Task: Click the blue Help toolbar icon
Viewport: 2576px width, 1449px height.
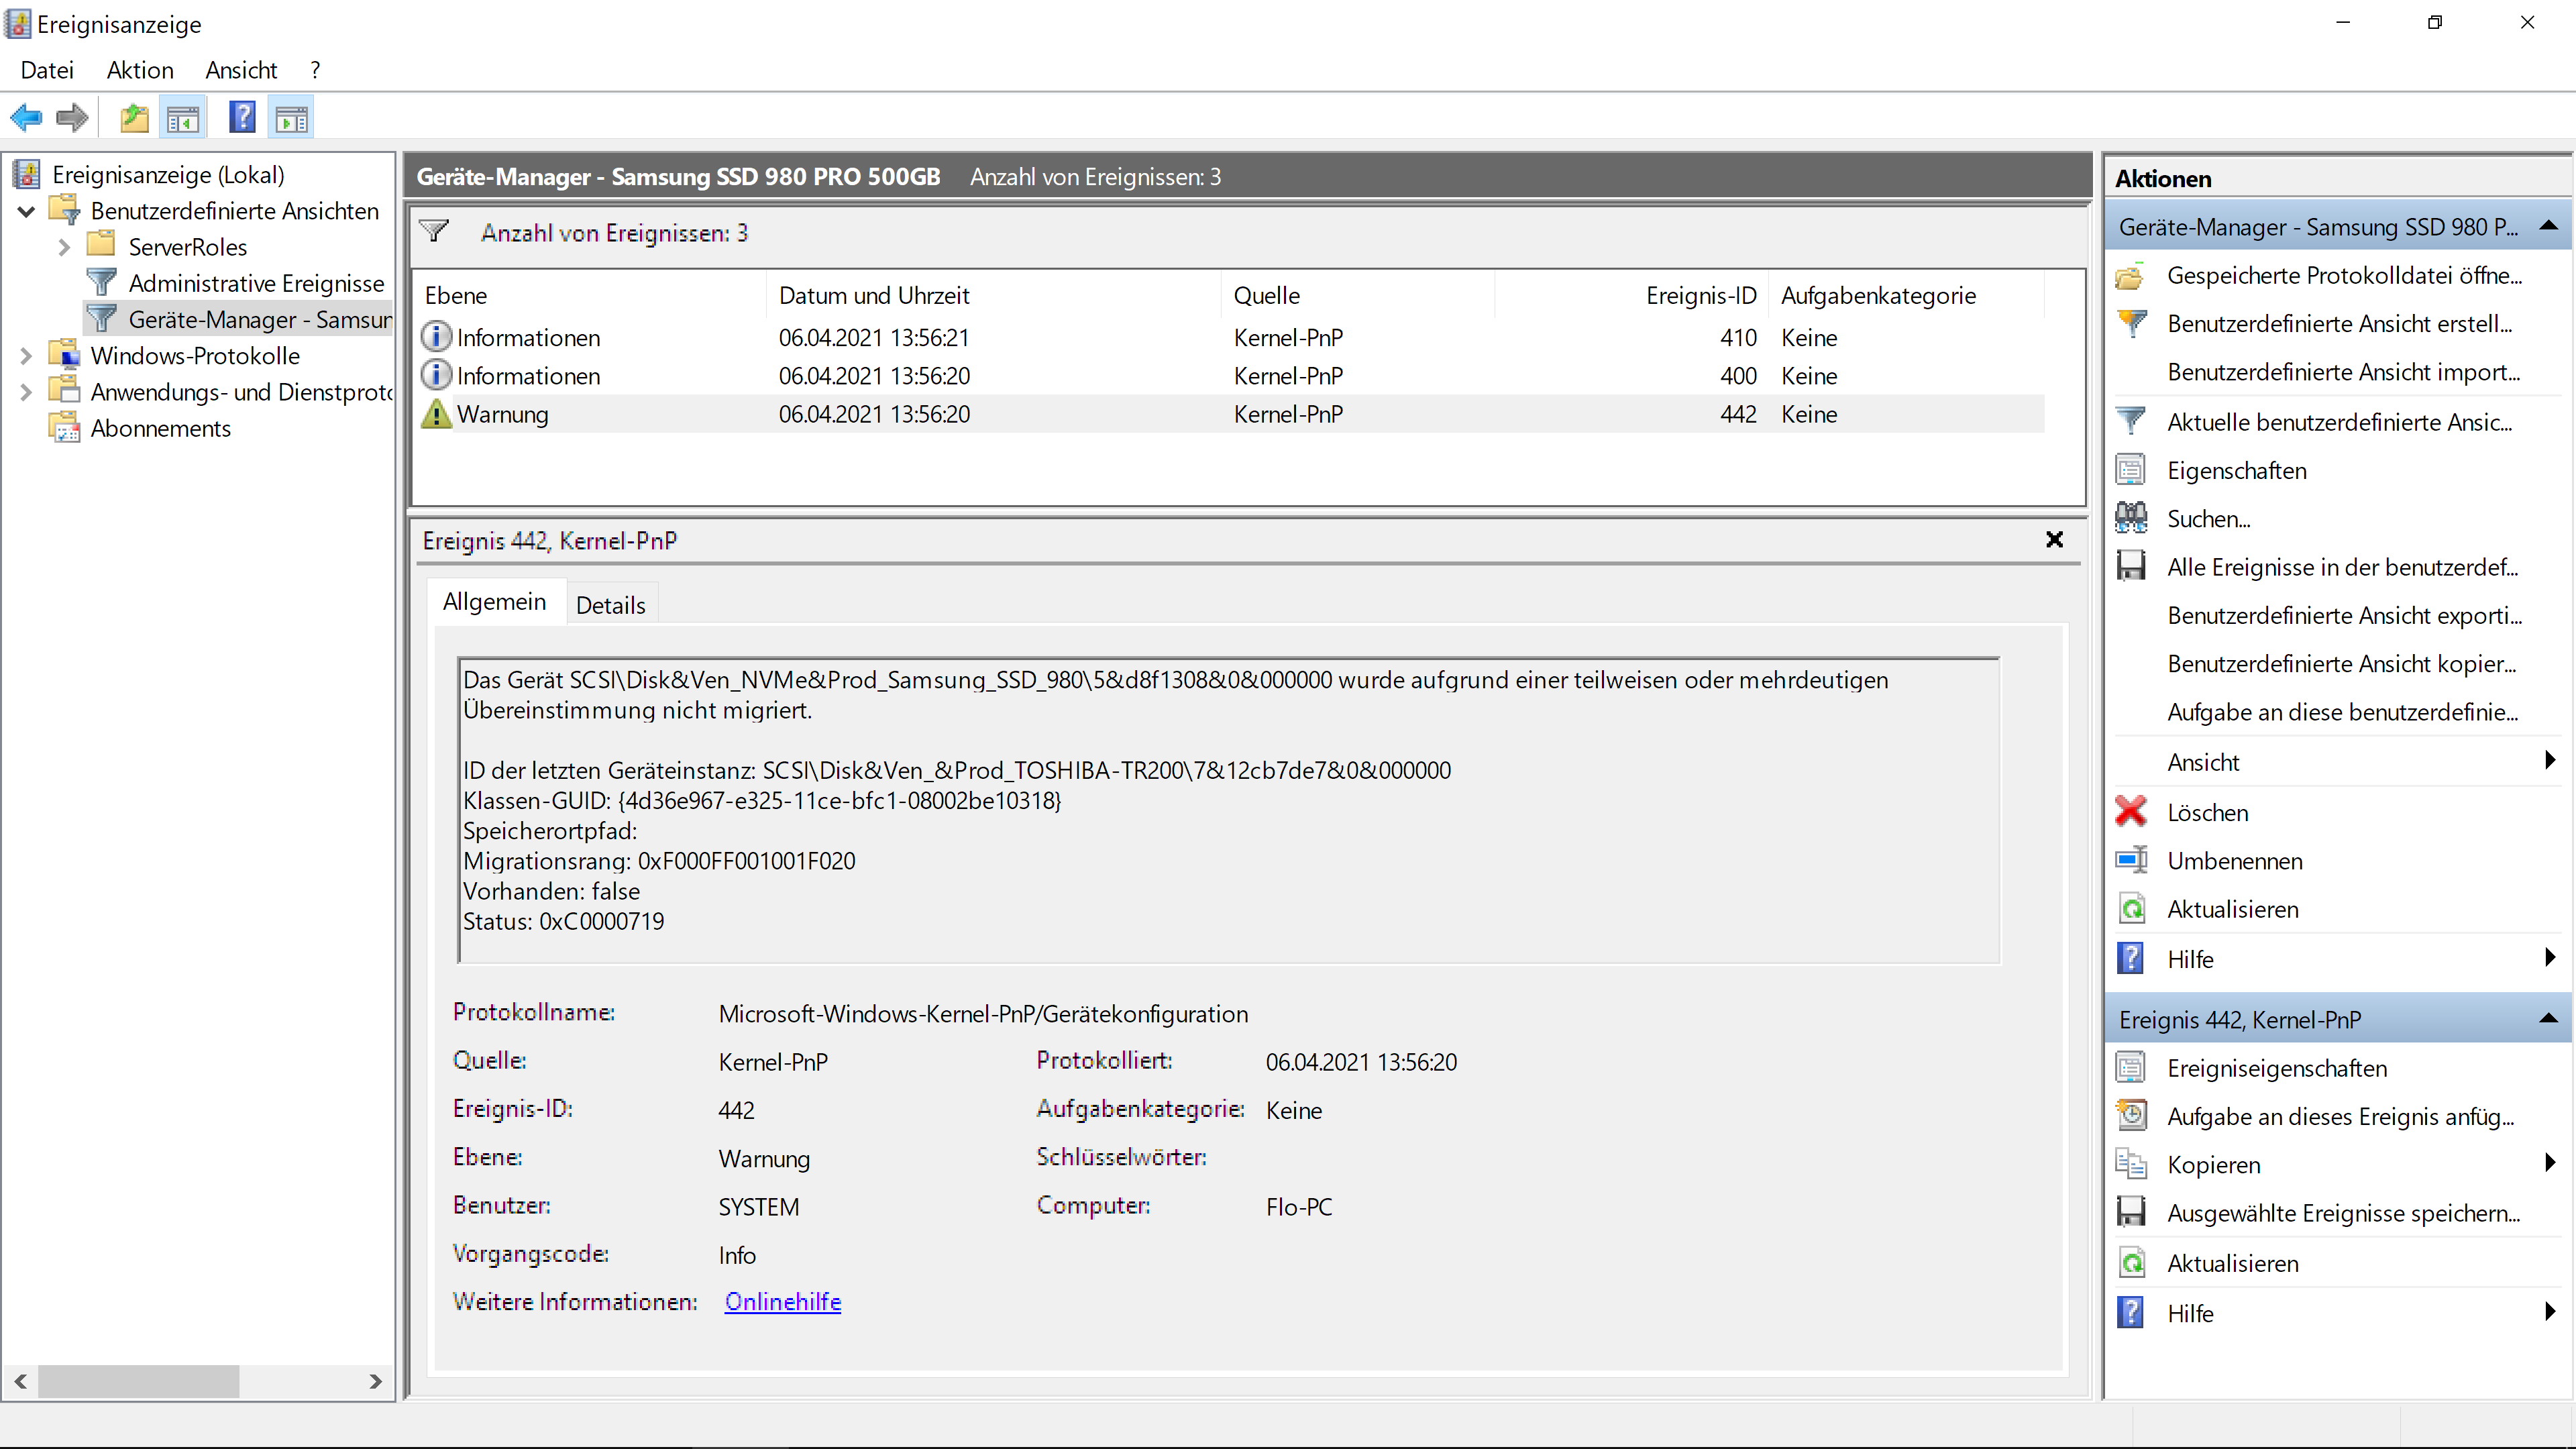Action: 242,118
